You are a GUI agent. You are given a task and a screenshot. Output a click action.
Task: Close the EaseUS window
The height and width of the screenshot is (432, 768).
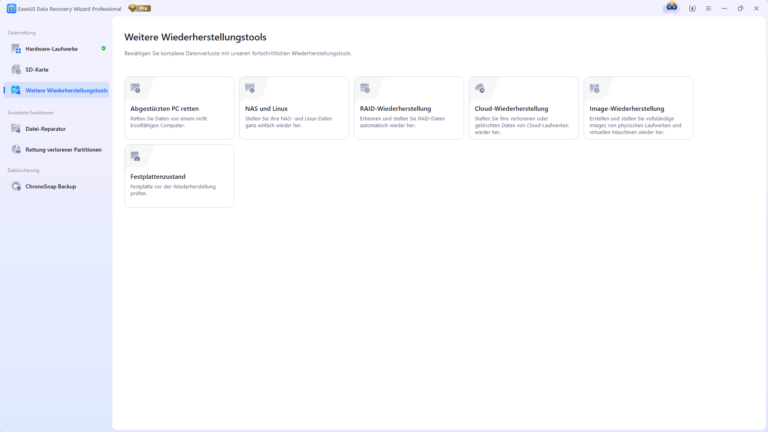(756, 8)
